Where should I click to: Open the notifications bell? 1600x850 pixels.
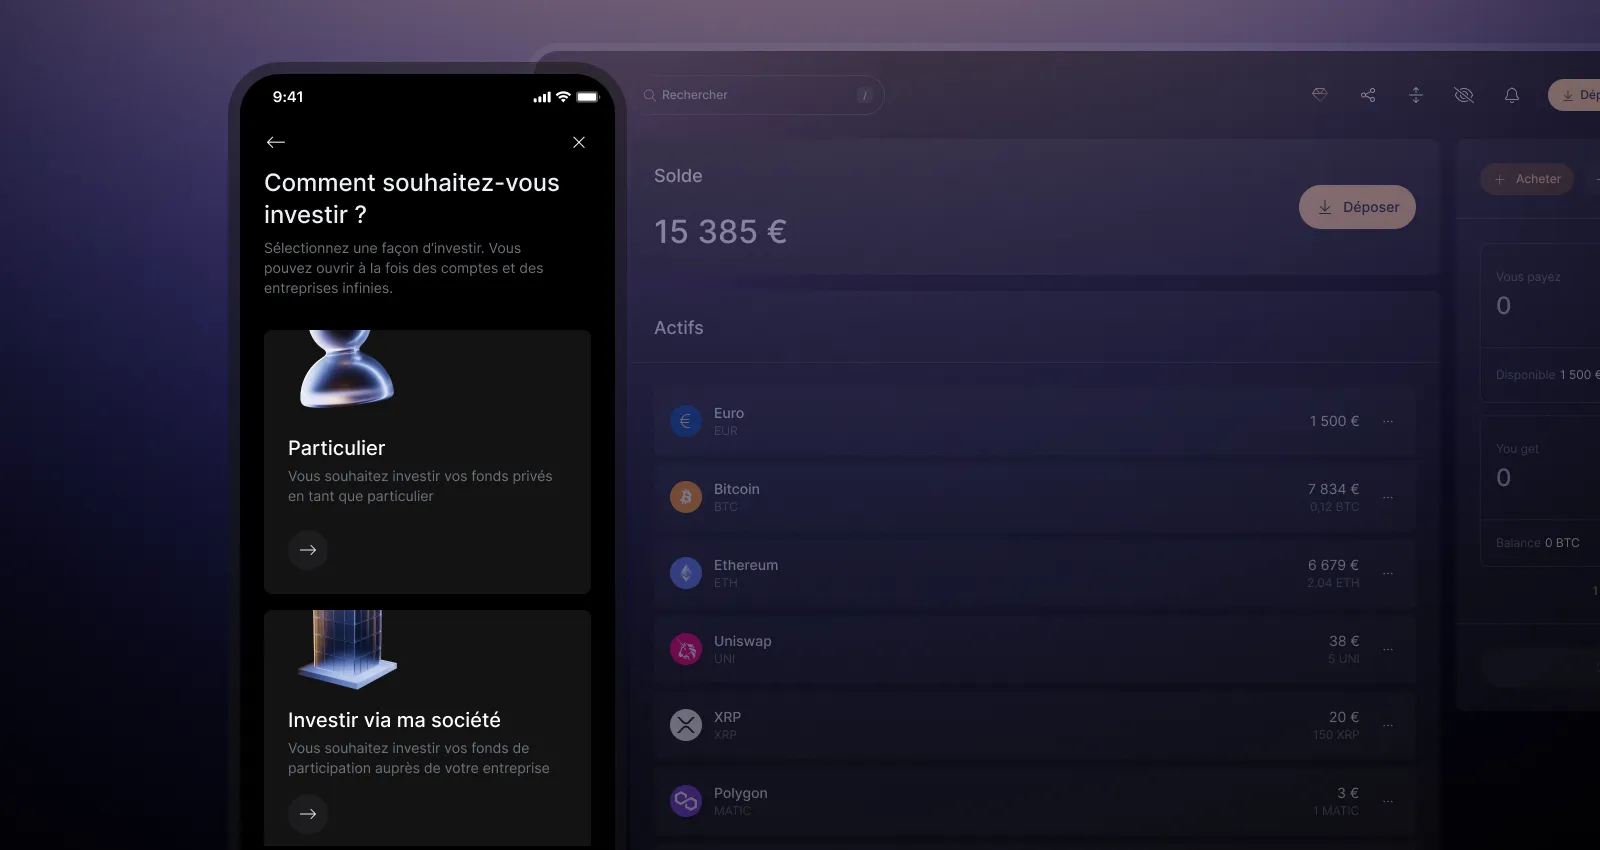click(1512, 95)
